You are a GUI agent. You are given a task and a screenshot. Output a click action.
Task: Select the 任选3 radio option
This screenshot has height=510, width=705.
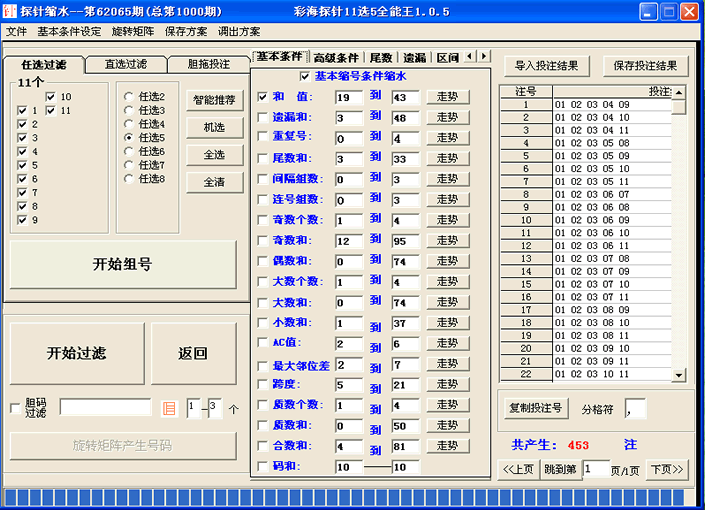tap(129, 110)
